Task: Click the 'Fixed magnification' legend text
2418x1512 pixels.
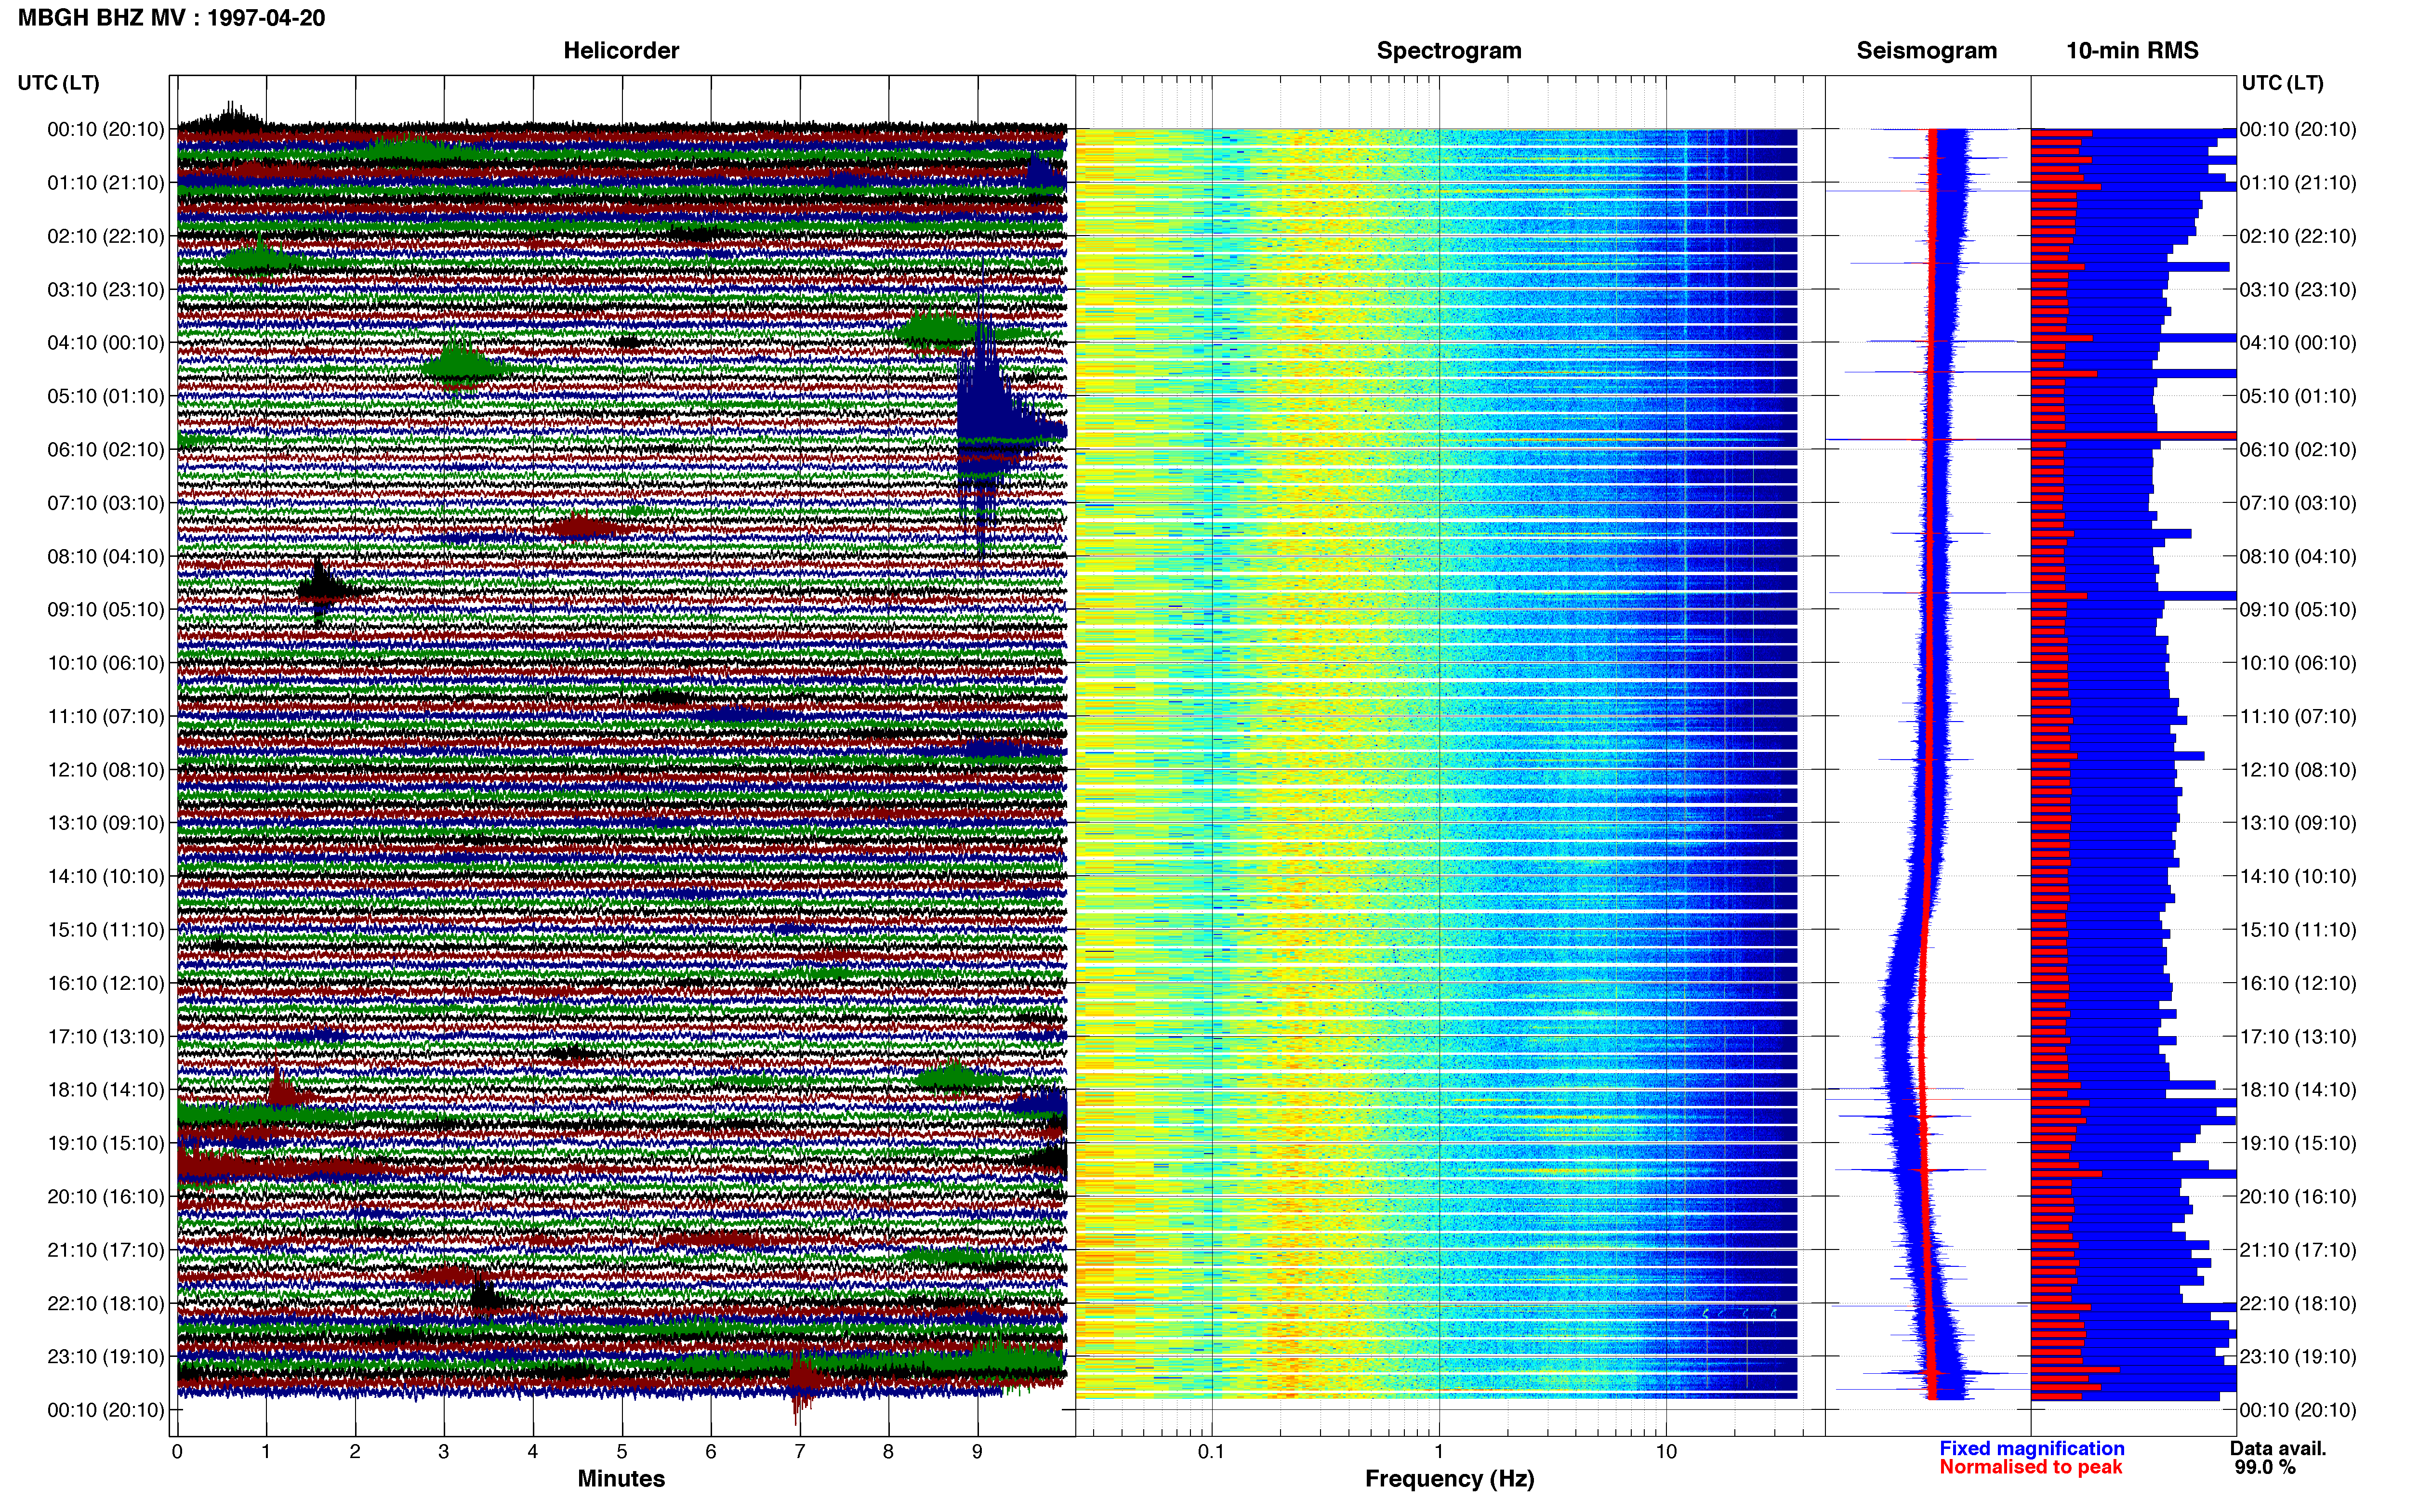Action: tap(2032, 1449)
